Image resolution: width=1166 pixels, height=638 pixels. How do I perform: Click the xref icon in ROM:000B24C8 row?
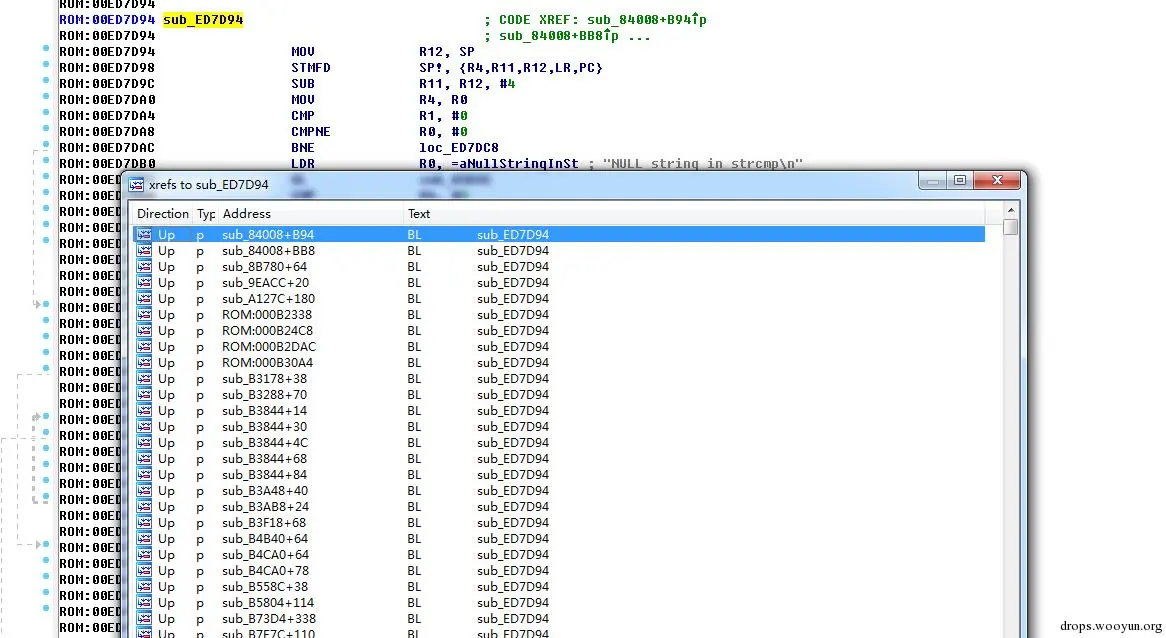point(144,330)
